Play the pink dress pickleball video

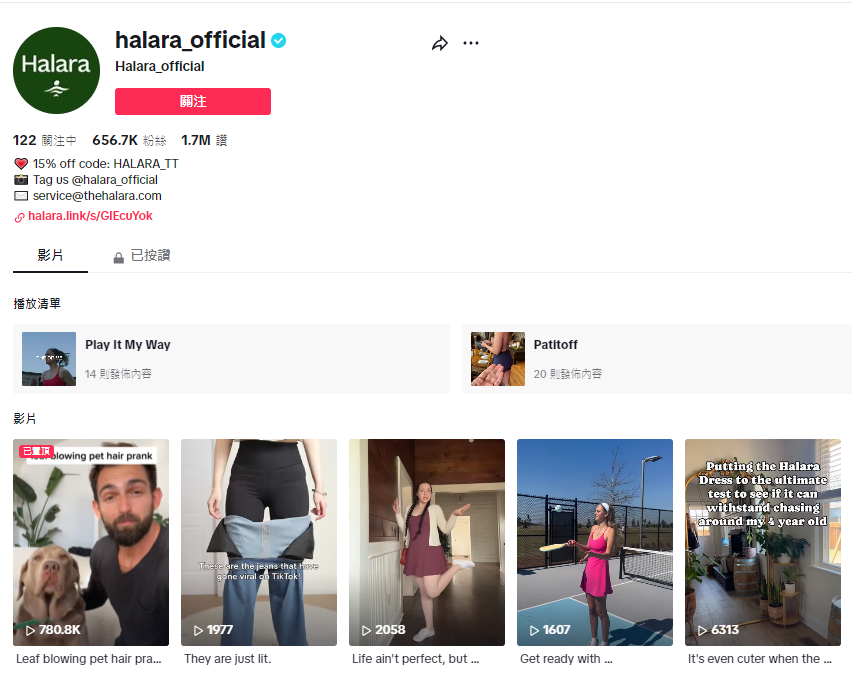(594, 542)
